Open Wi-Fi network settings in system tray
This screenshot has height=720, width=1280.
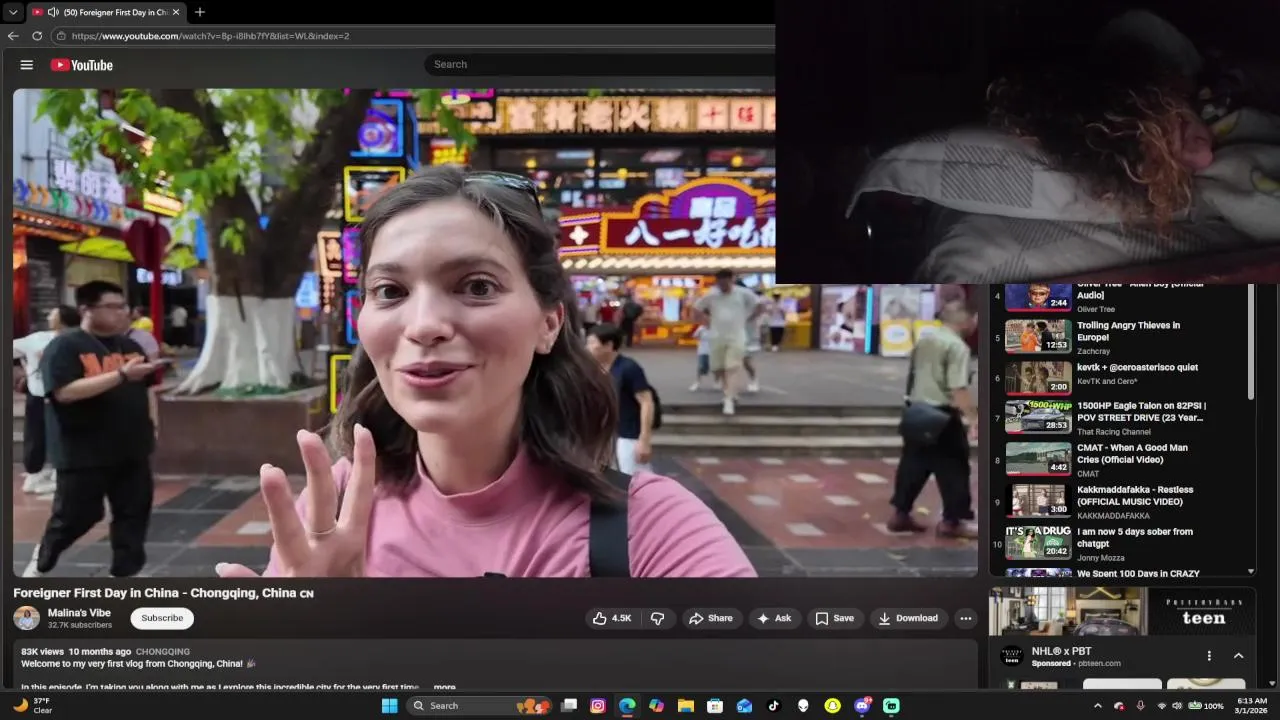[x=1162, y=705]
